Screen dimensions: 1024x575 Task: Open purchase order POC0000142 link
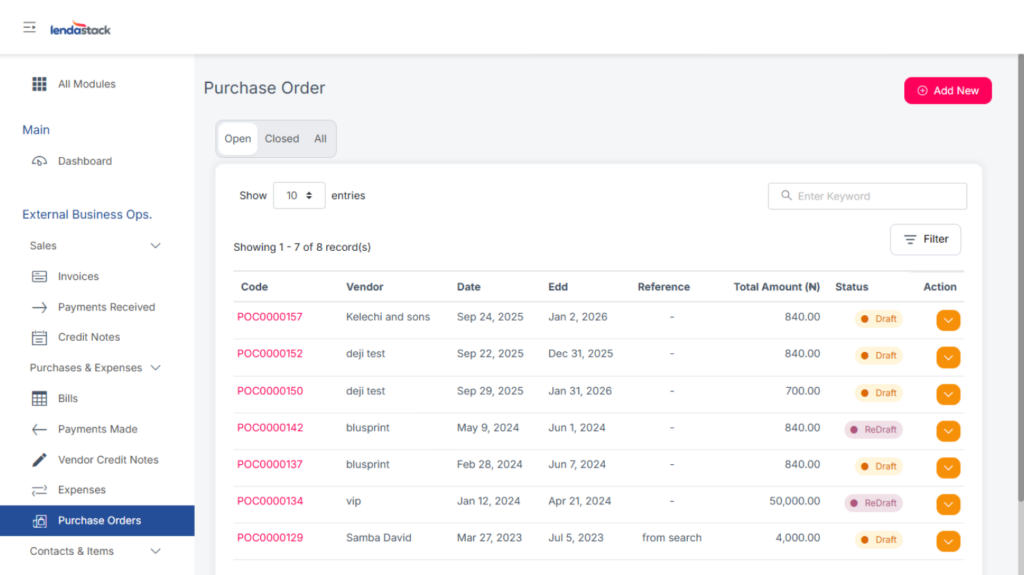pyautogui.click(x=270, y=428)
